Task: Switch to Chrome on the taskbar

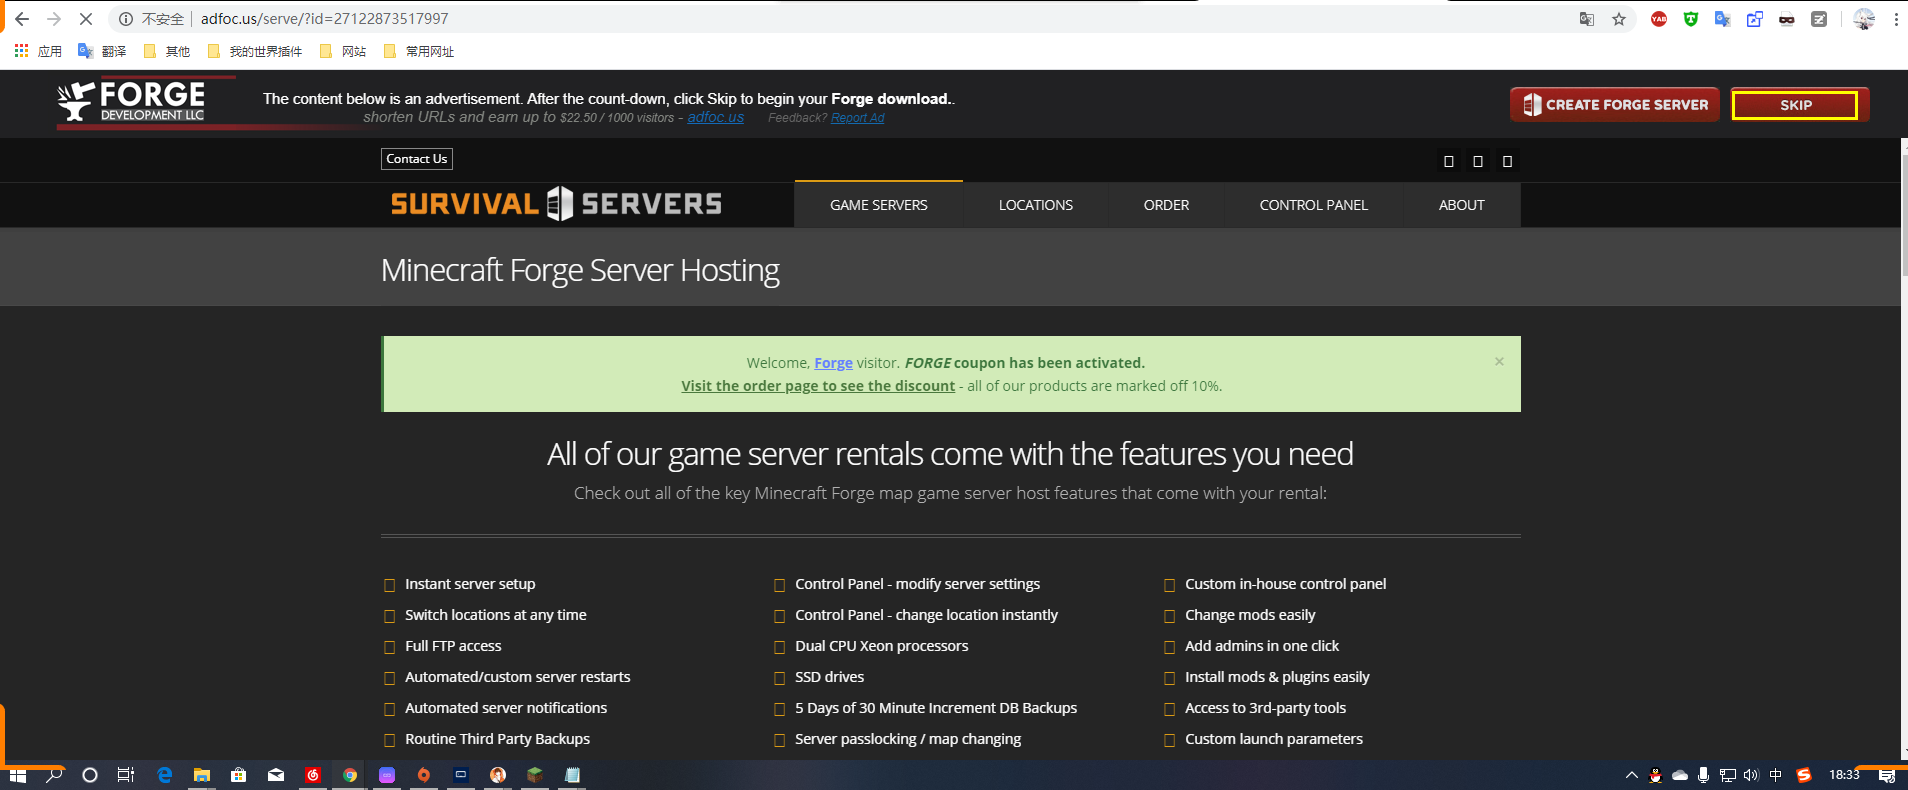Action: (x=350, y=775)
